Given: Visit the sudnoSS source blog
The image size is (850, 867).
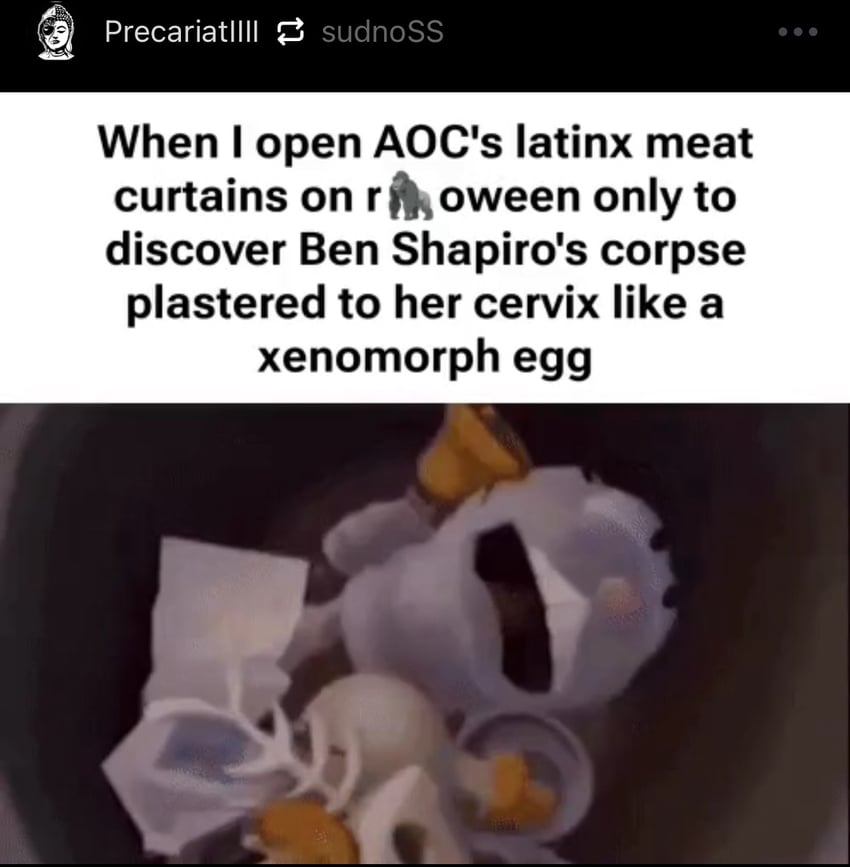Looking at the screenshot, I should [383, 32].
